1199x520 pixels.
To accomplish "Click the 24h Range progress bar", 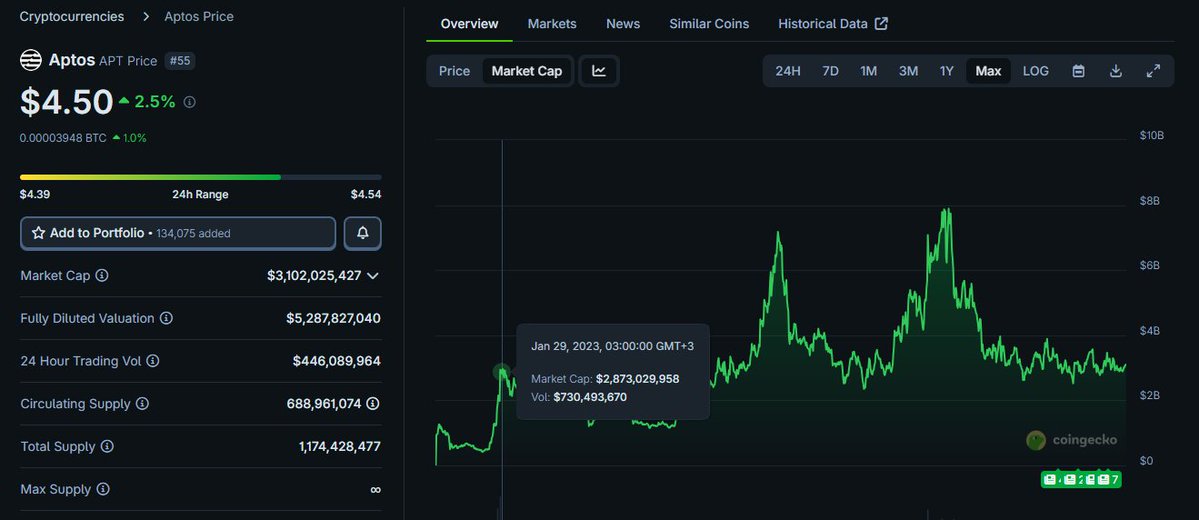I will point(200,177).
